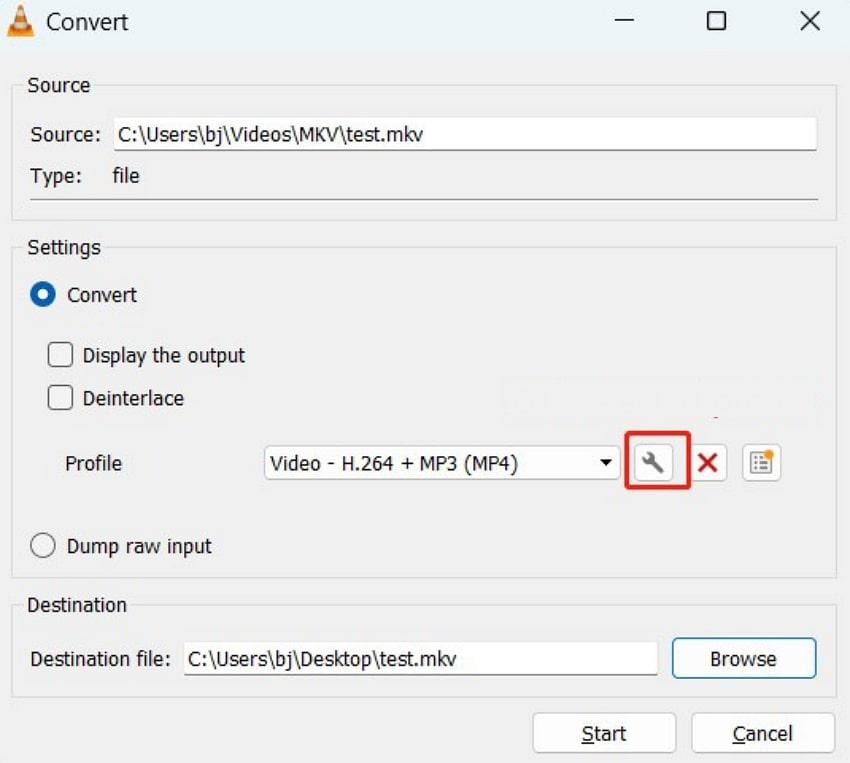Enable Display the output

(x=60, y=355)
